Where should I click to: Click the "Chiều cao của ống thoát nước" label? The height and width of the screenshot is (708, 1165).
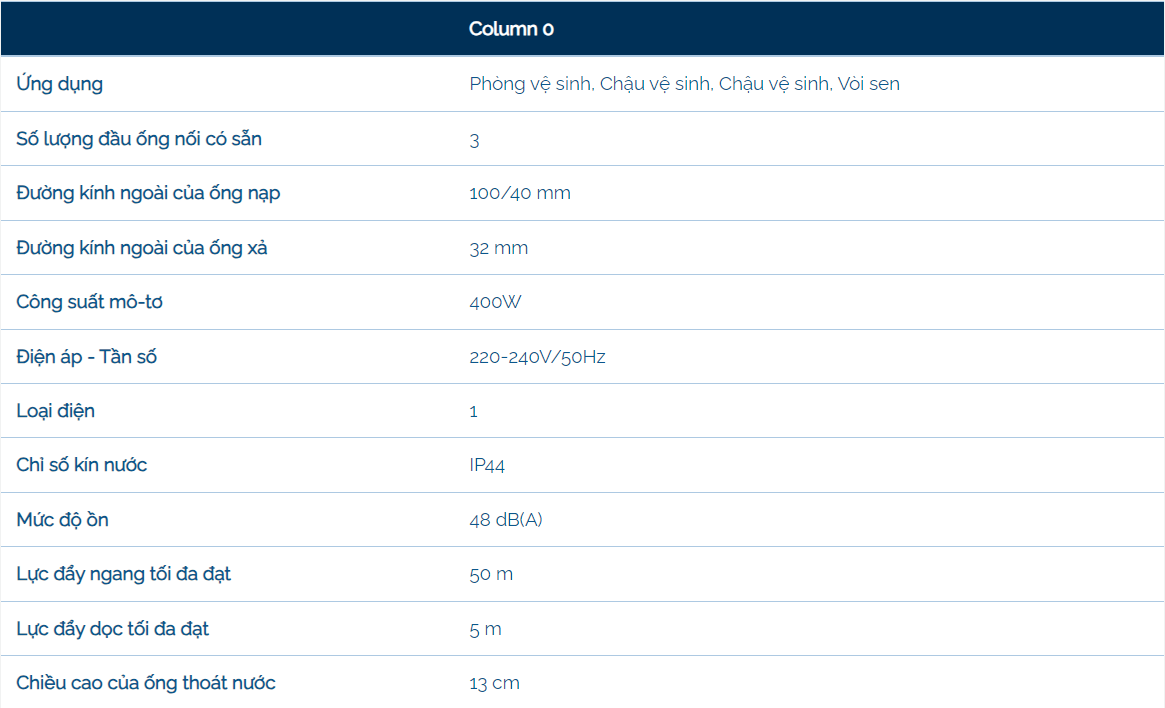click(x=146, y=683)
